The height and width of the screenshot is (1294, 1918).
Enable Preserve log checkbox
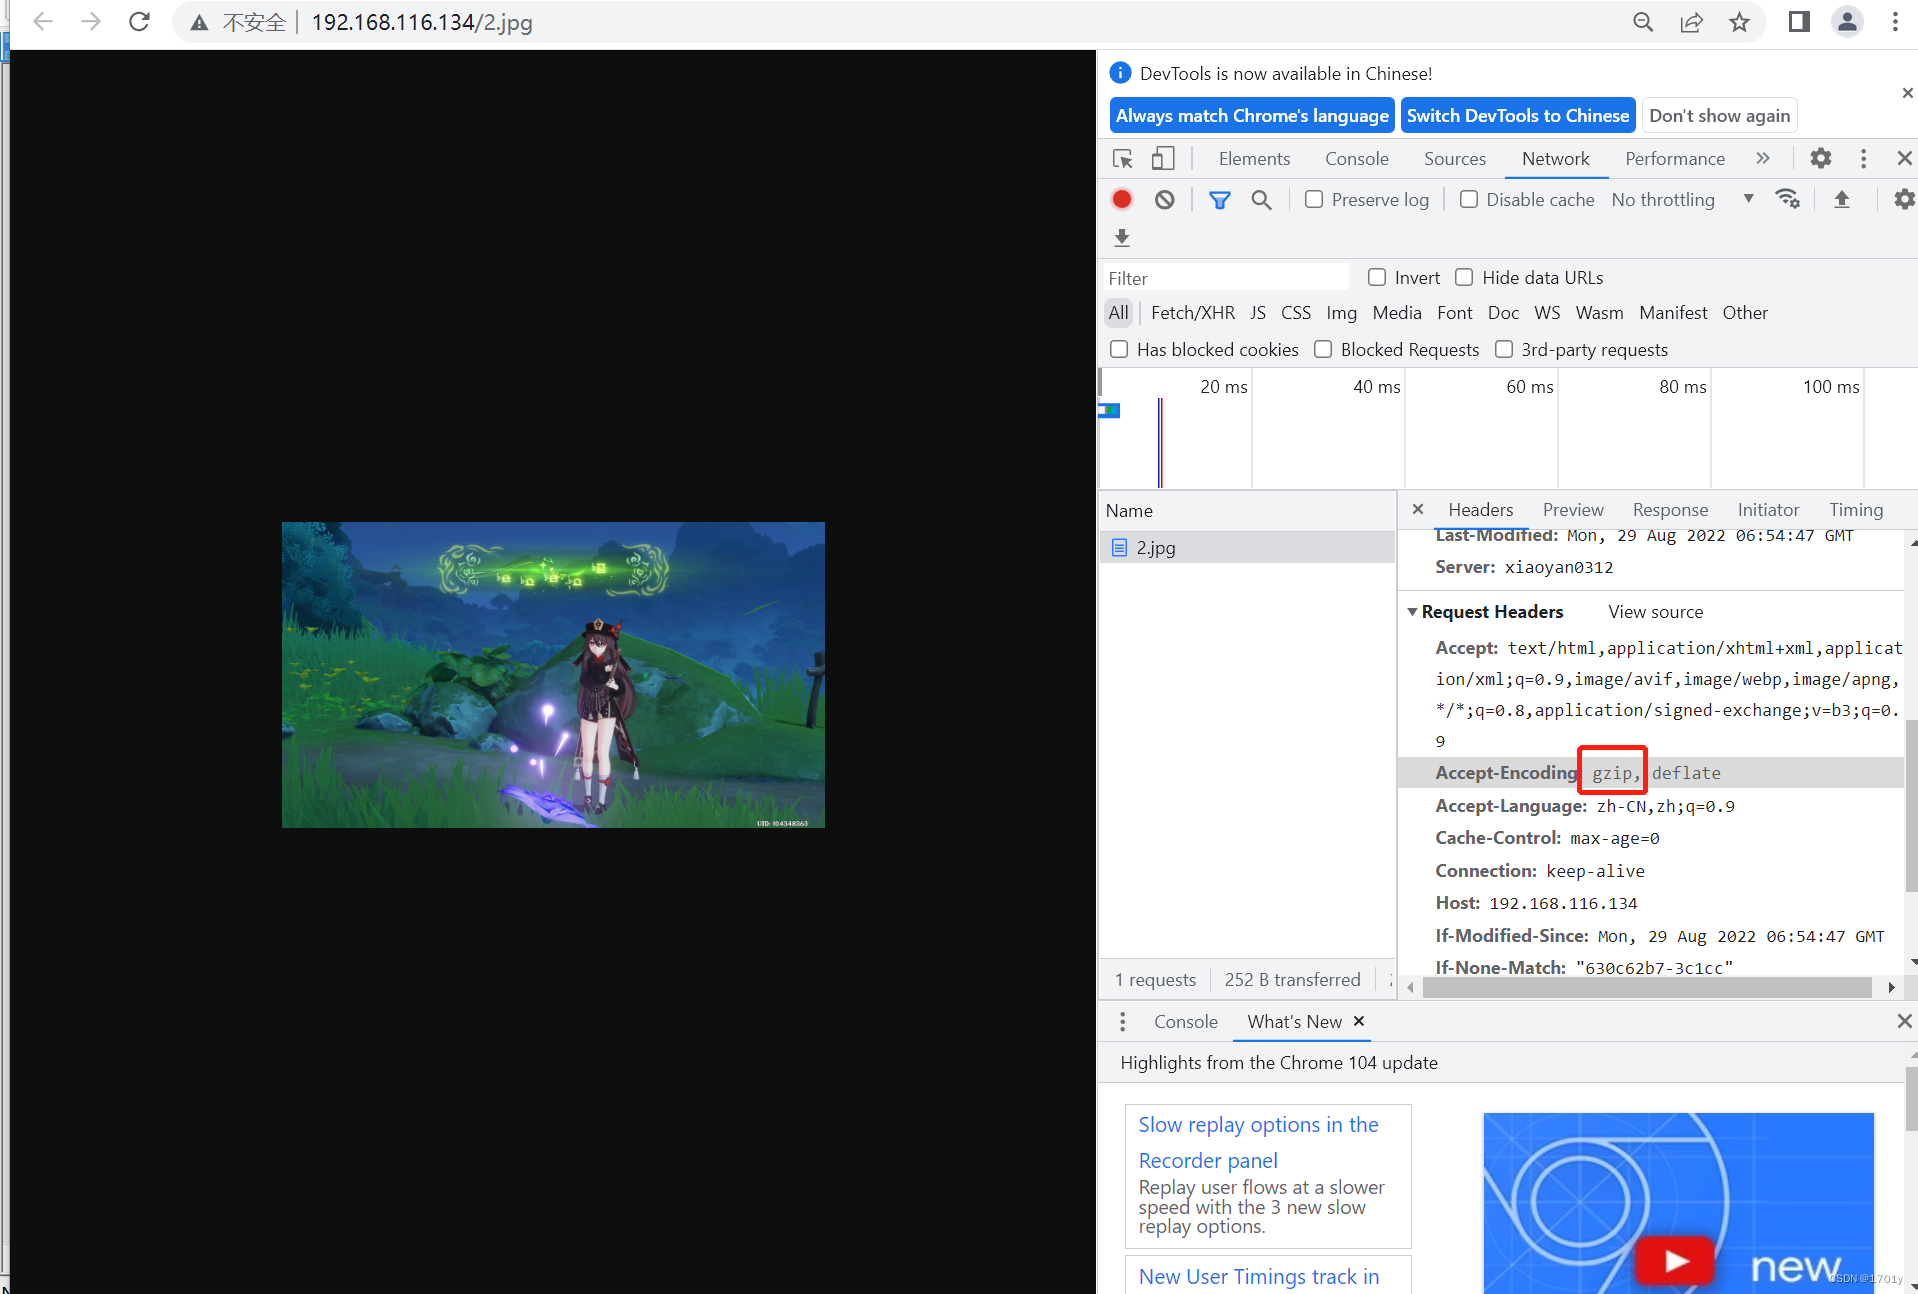coord(1314,200)
